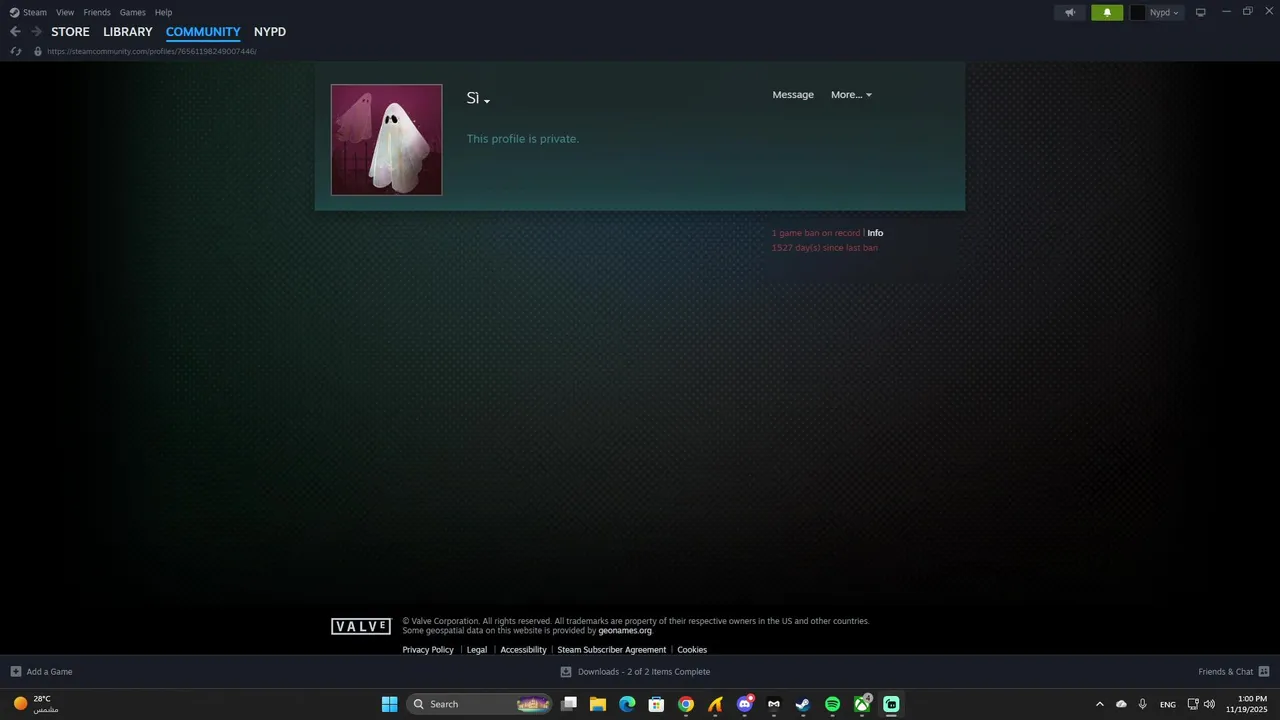Go to the STORE tab

(x=70, y=32)
